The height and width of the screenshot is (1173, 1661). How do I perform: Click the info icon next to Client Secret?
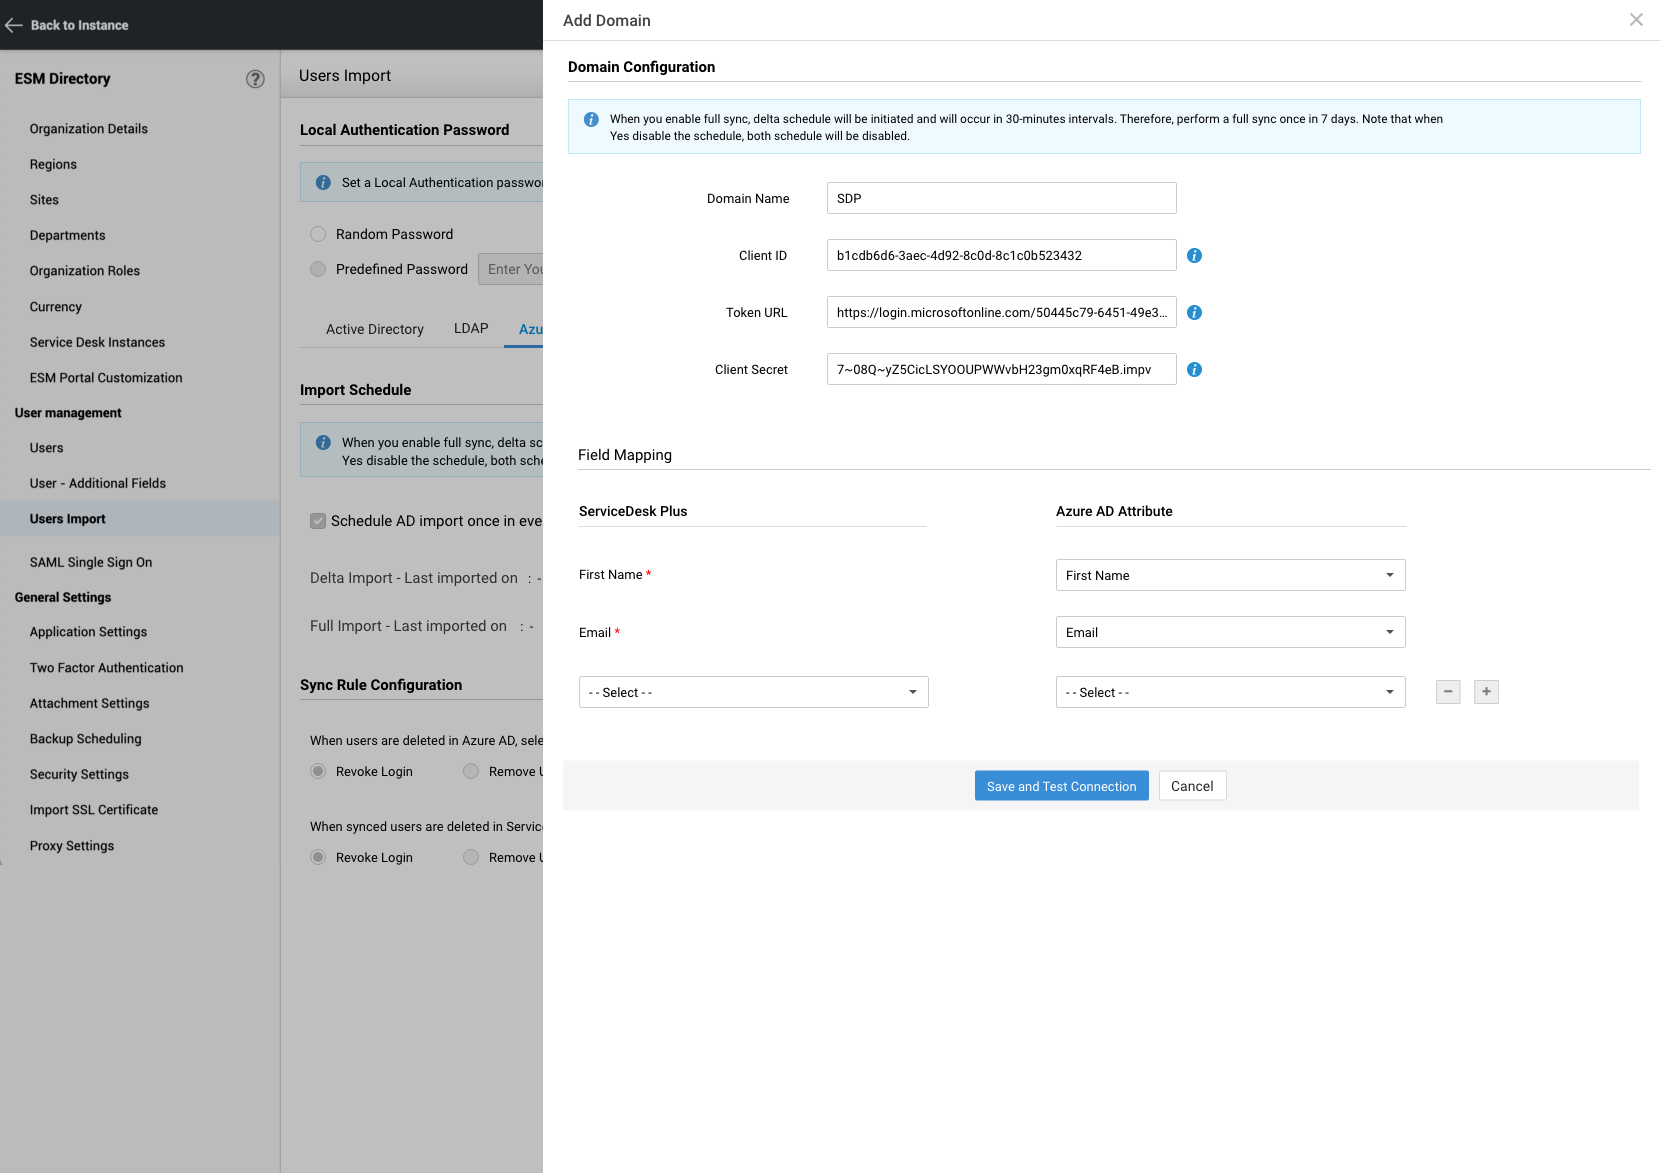(1194, 370)
